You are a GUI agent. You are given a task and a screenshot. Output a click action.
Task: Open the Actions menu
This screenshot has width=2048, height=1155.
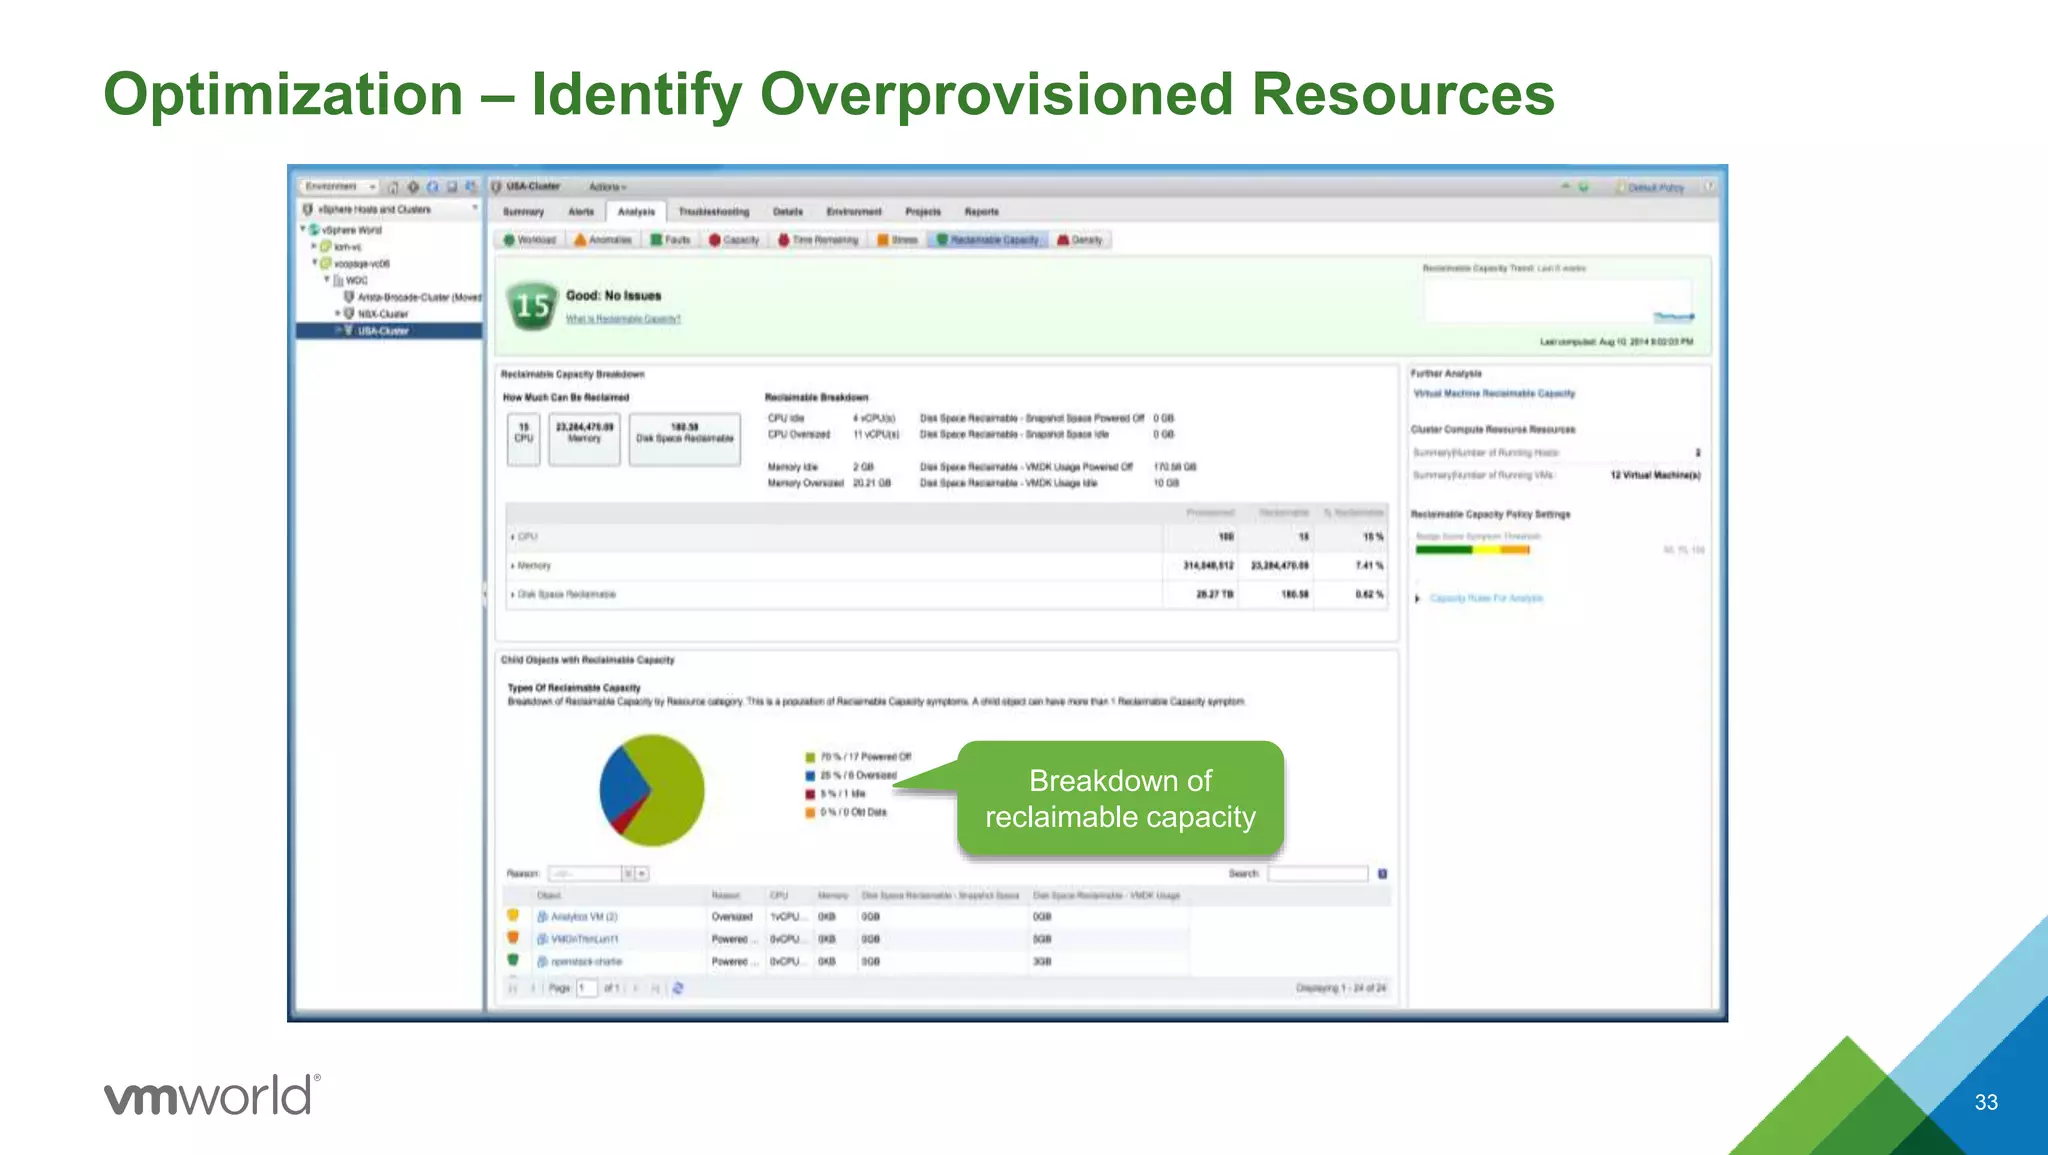607,187
